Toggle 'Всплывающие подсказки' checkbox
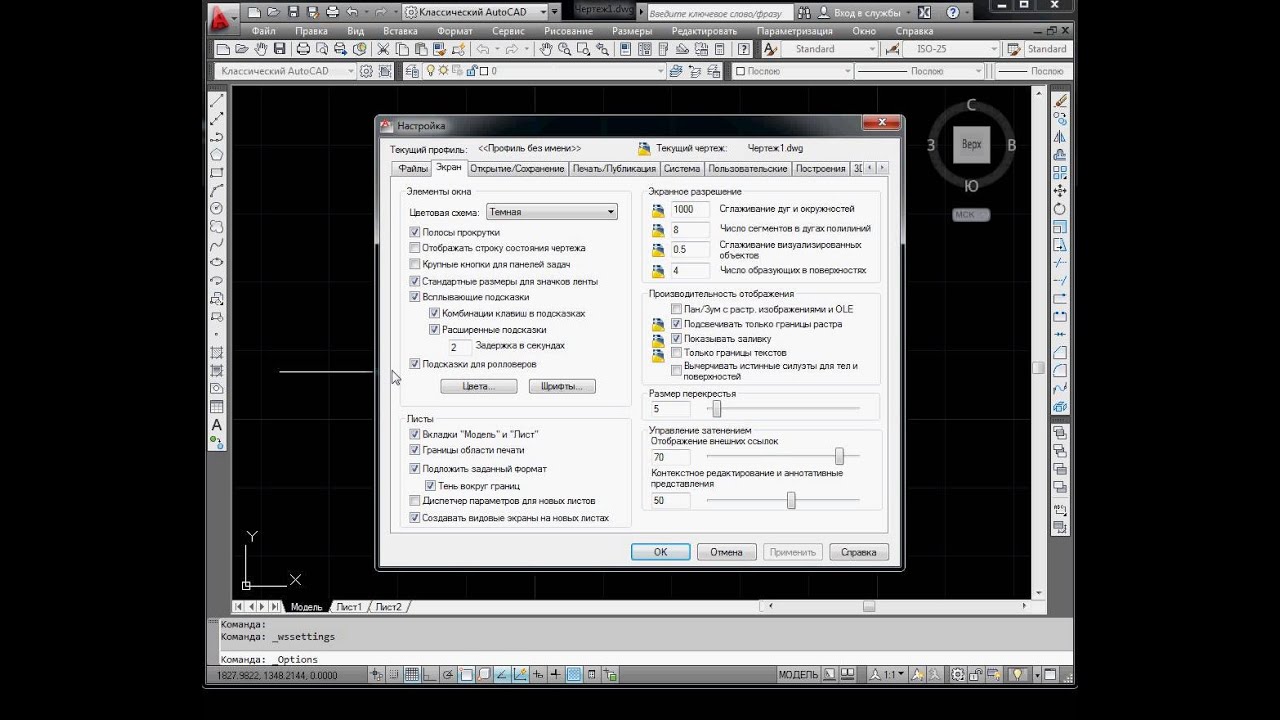 (x=415, y=297)
